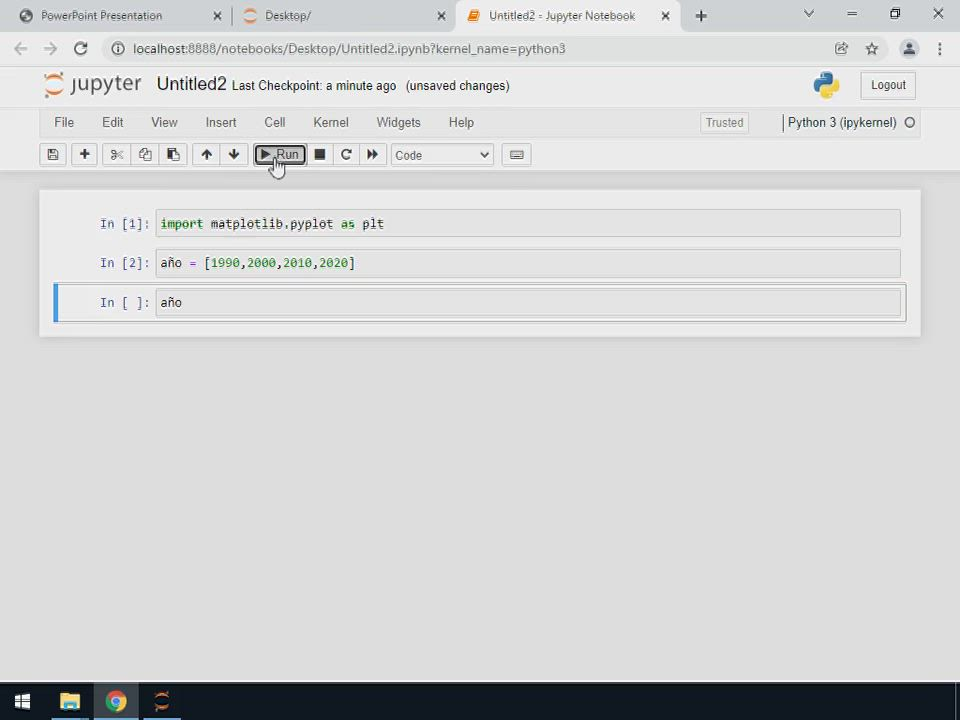Restart kernel and run all cells icon
Viewport: 960px width, 720px height.
(x=372, y=155)
